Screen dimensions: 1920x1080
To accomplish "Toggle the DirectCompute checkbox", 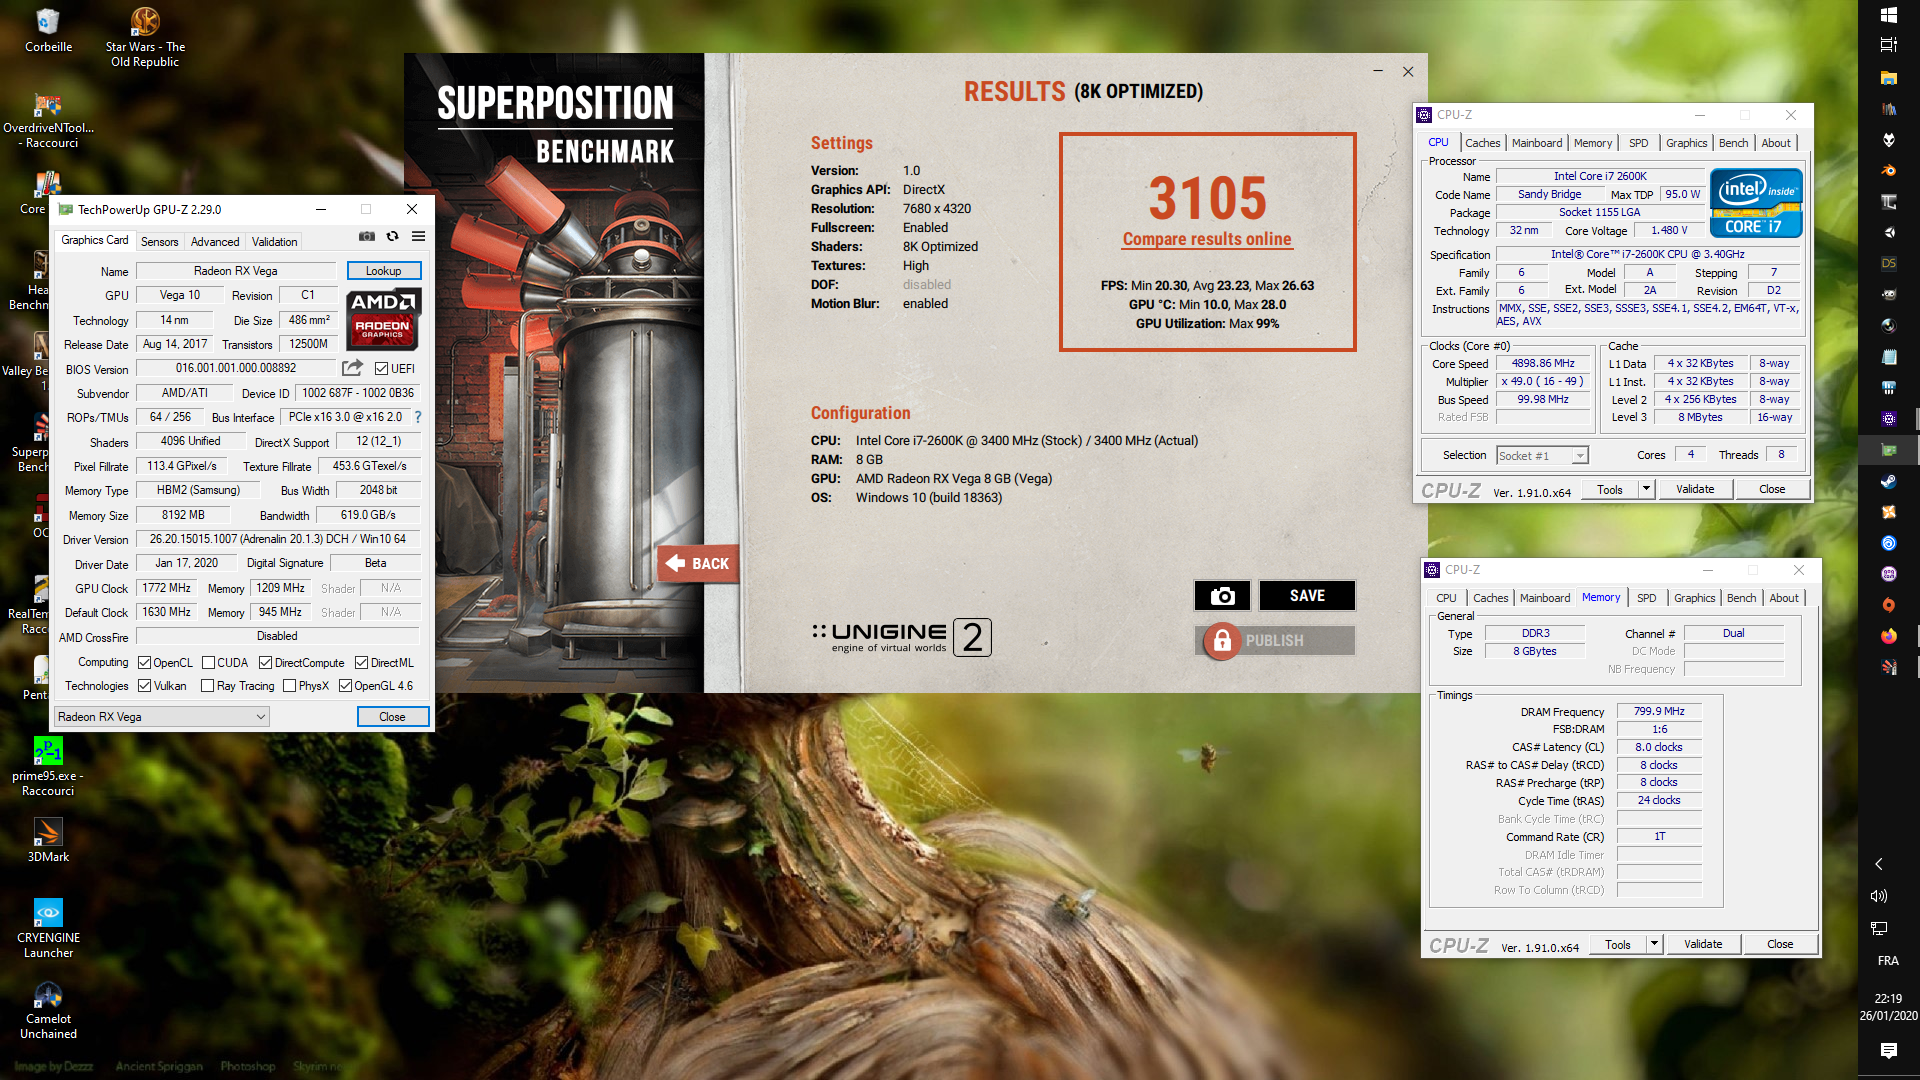I will [x=265, y=662].
